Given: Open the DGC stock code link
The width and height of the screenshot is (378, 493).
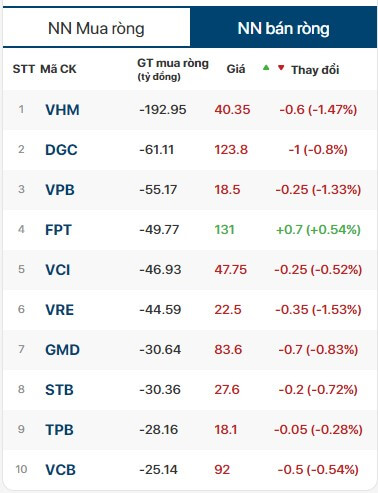Looking at the screenshot, I should [61, 150].
